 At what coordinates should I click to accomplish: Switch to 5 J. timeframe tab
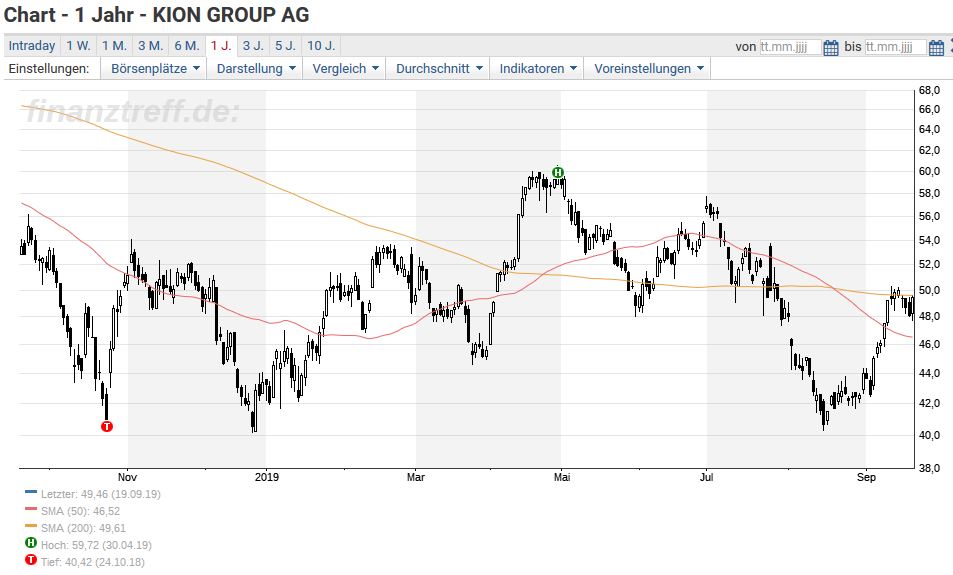[x=285, y=46]
